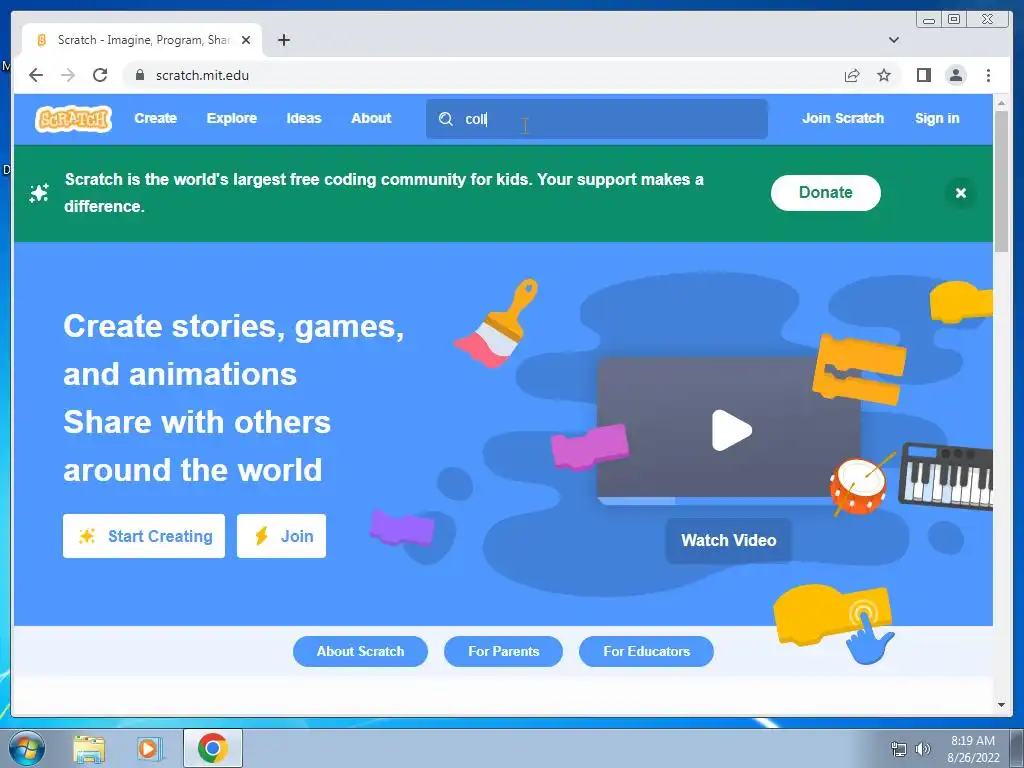Dismiss the donate banner with X

point(961,193)
